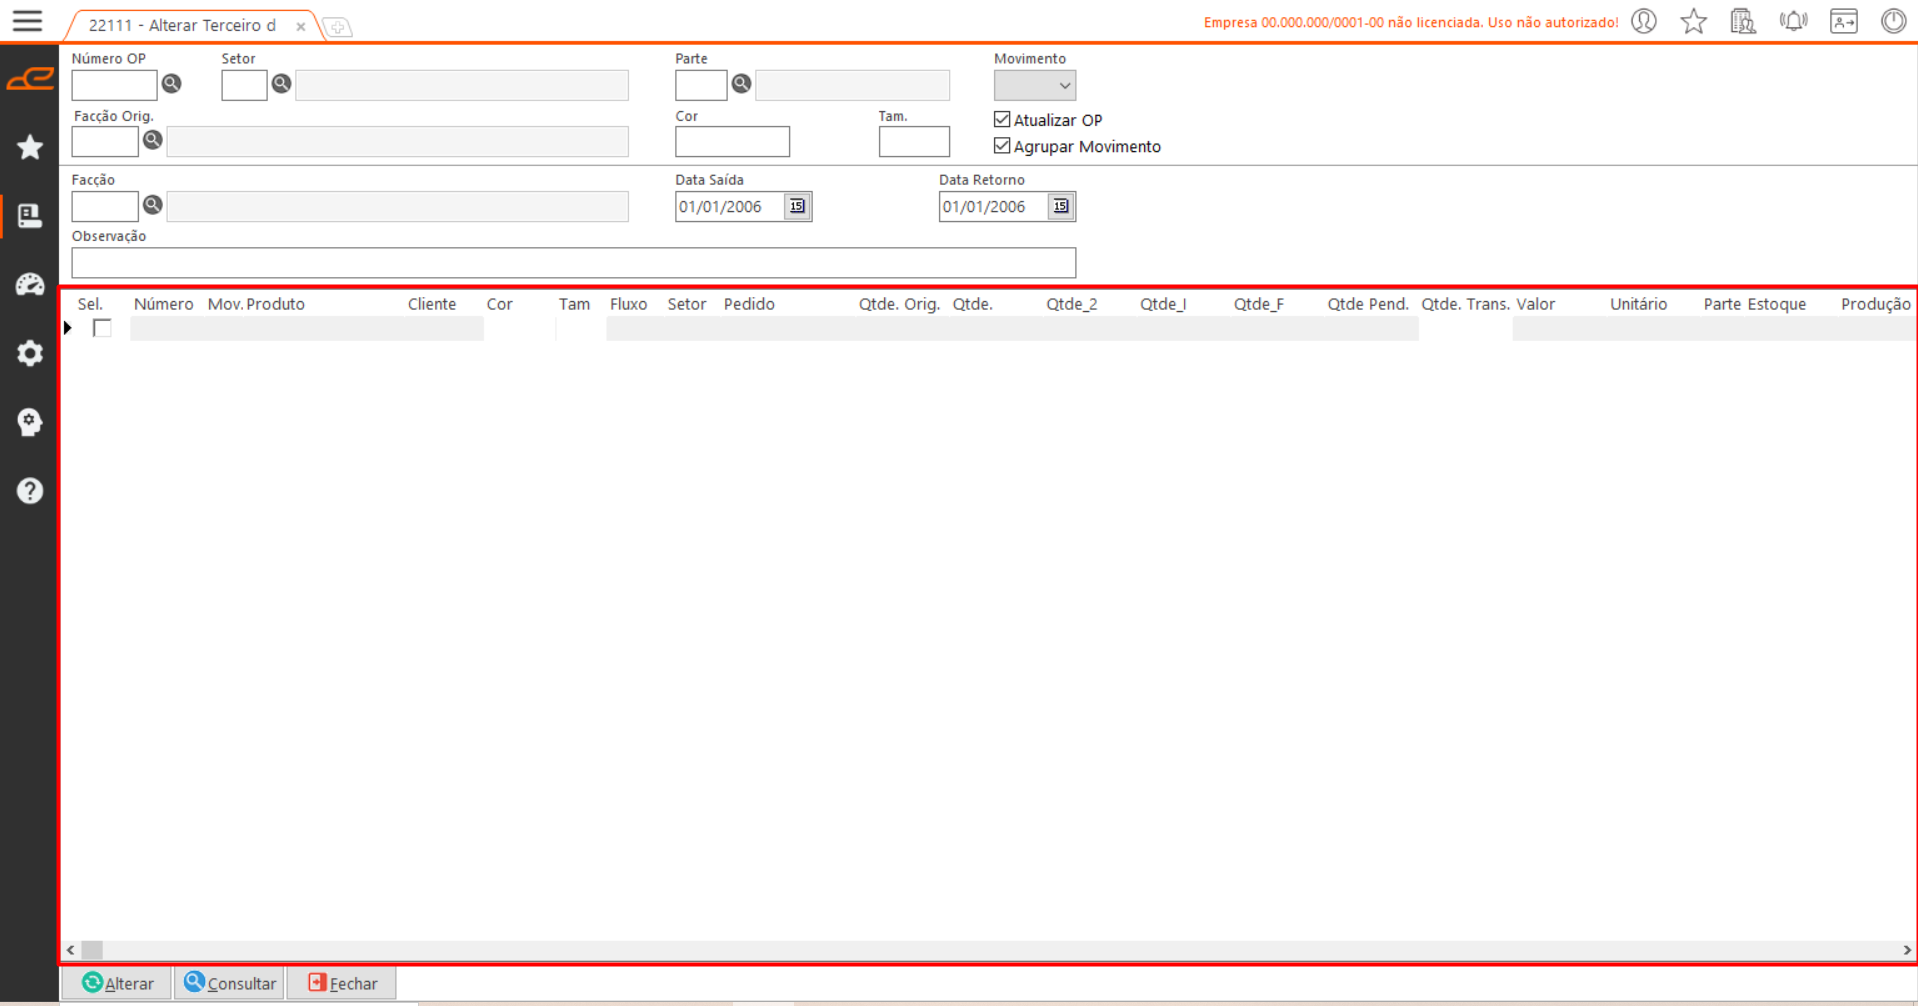The height and width of the screenshot is (1006, 1918).
Task: Click the search icon next to Número OP
Action: [172, 84]
